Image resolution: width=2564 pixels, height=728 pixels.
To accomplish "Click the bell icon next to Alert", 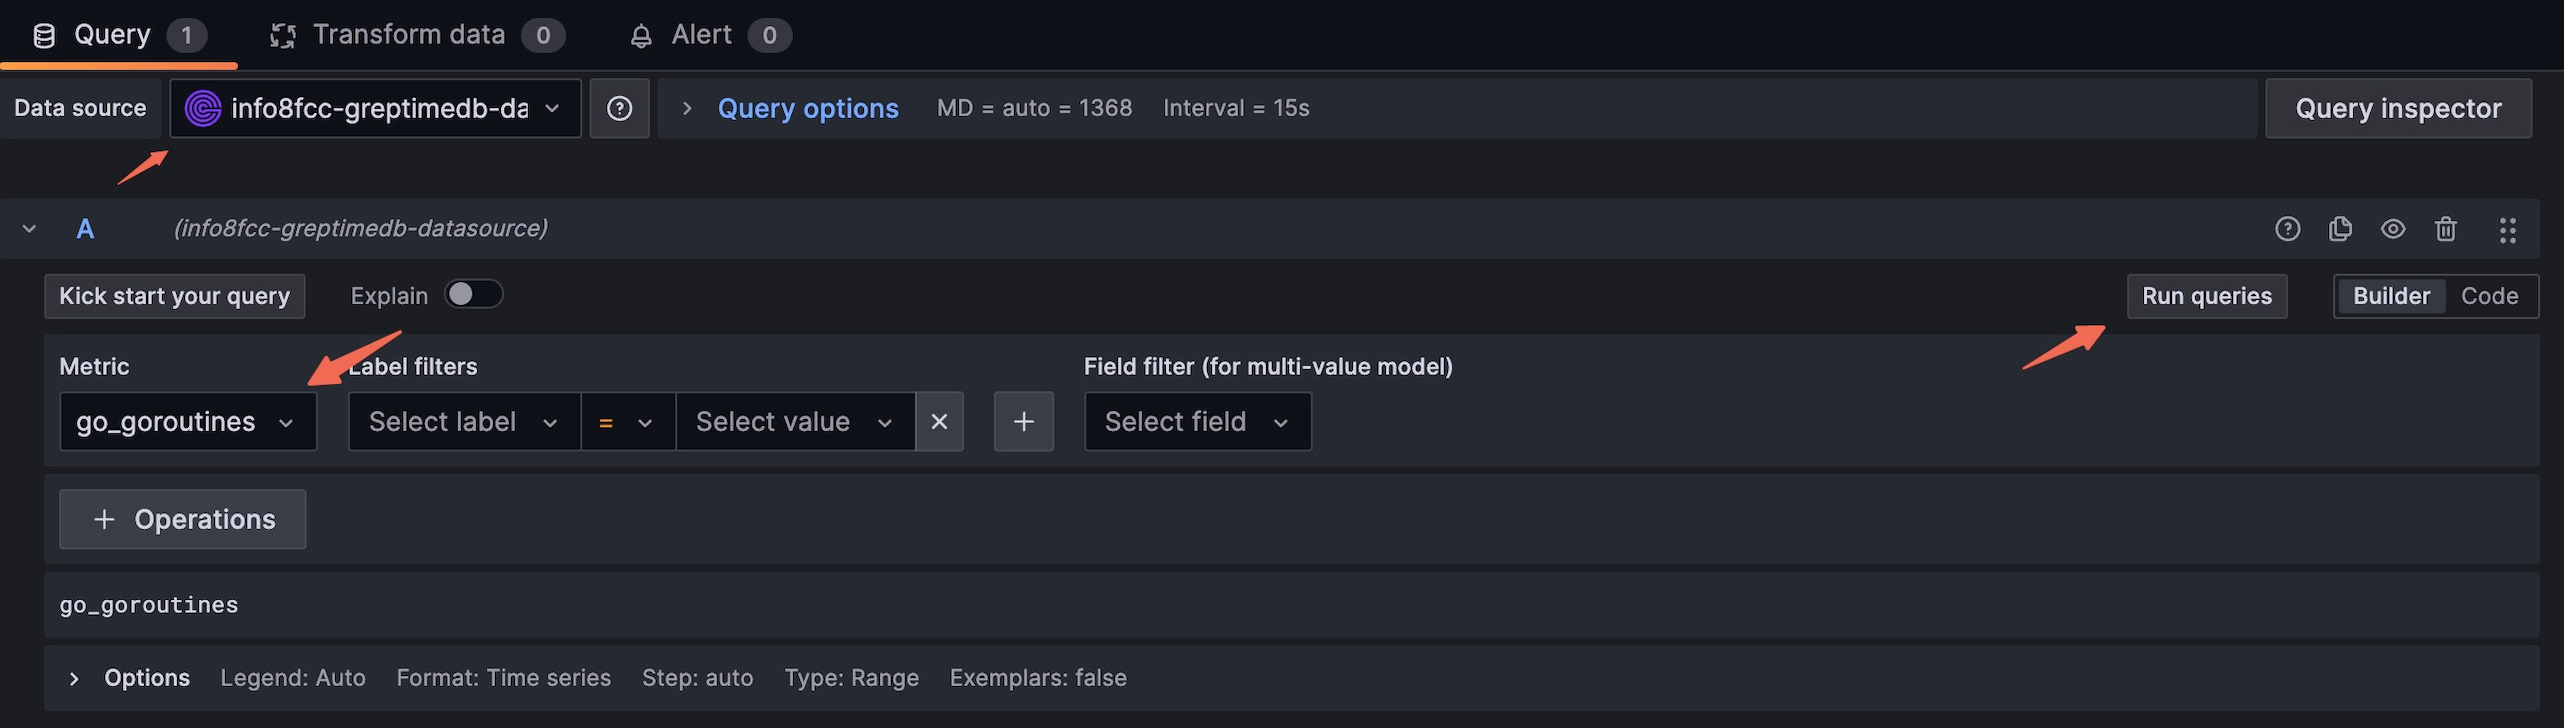I will 641,34.
